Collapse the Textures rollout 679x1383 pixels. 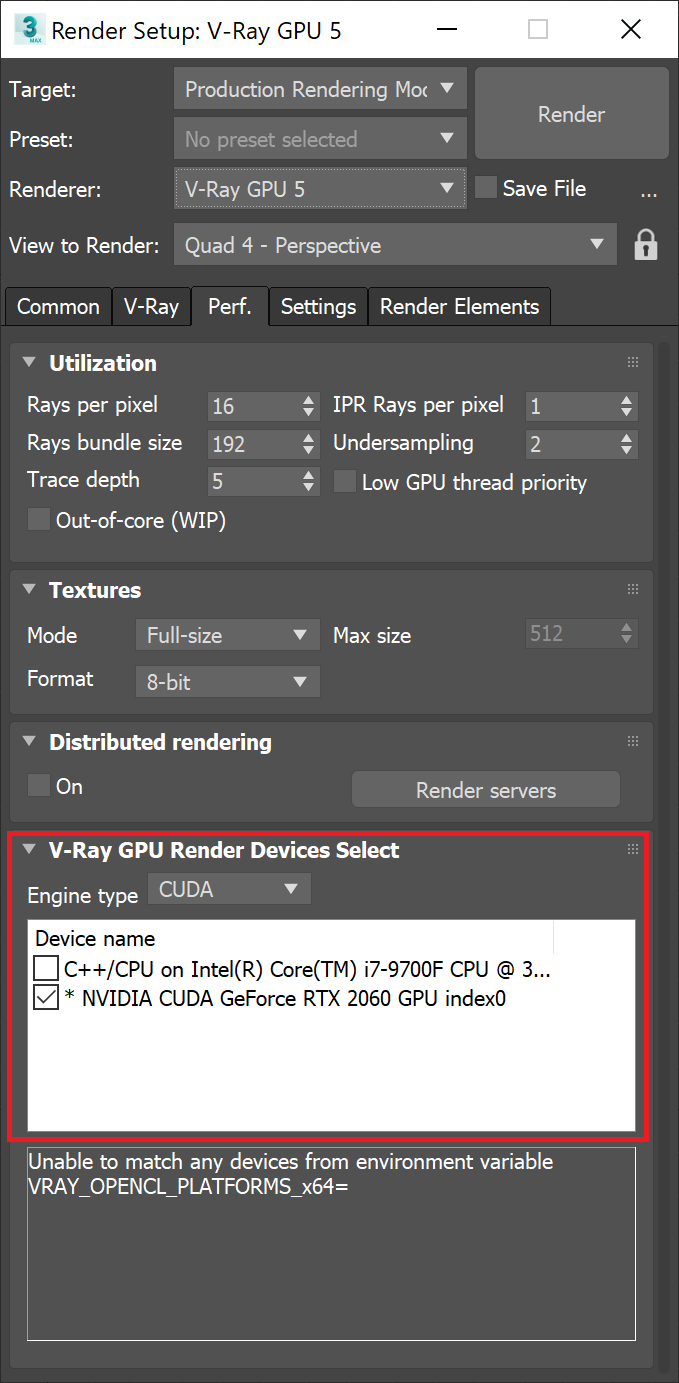pyautogui.click(x=29, y=589)
